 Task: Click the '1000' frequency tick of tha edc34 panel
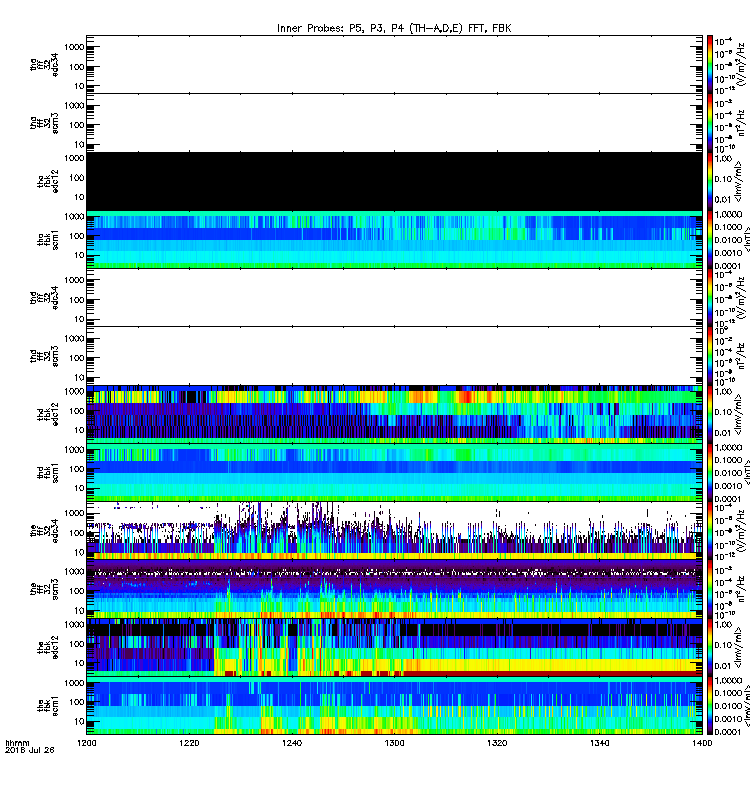[x=74, y=47]
